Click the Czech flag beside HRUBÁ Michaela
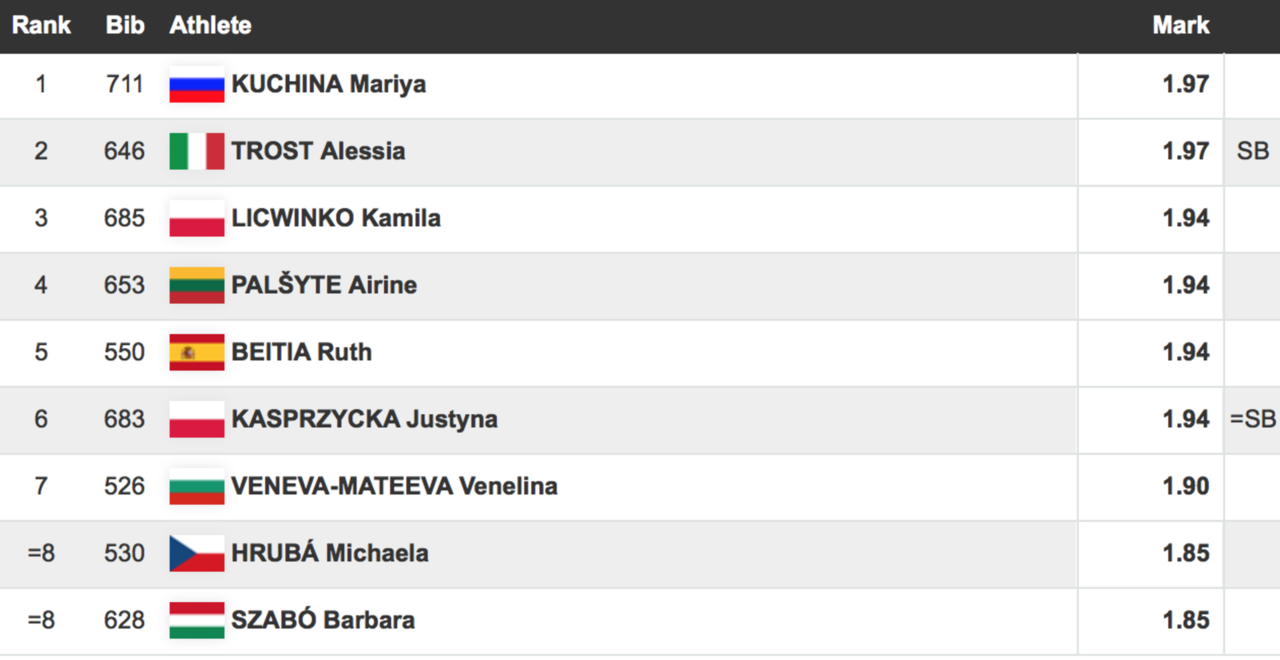The image size is (1280, 660). 197,553
